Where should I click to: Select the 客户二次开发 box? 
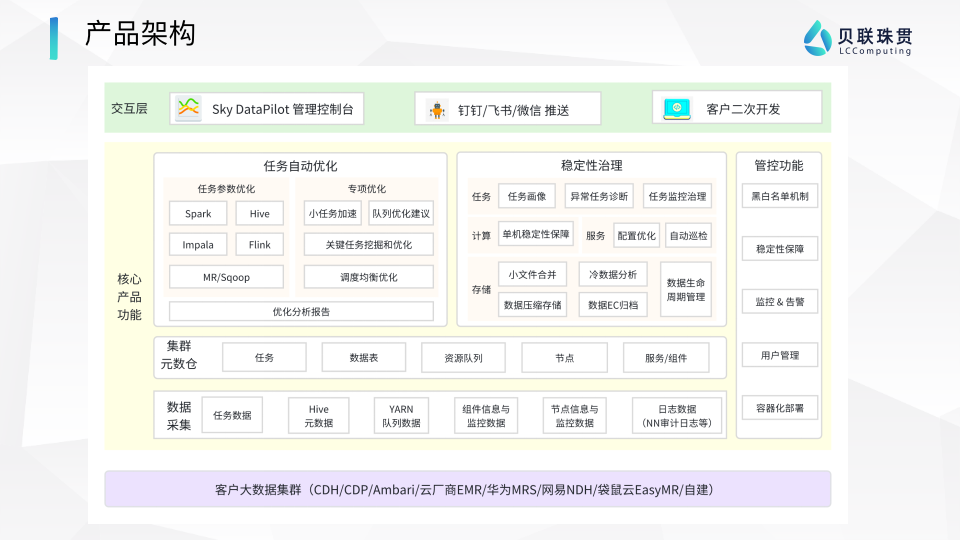click(x=737, y=108)
